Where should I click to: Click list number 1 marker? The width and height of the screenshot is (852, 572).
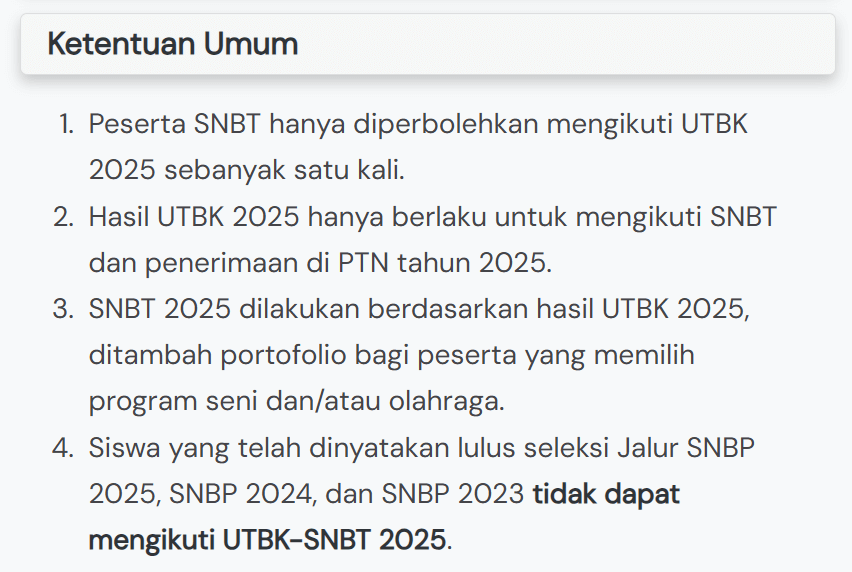pos(66,125)
